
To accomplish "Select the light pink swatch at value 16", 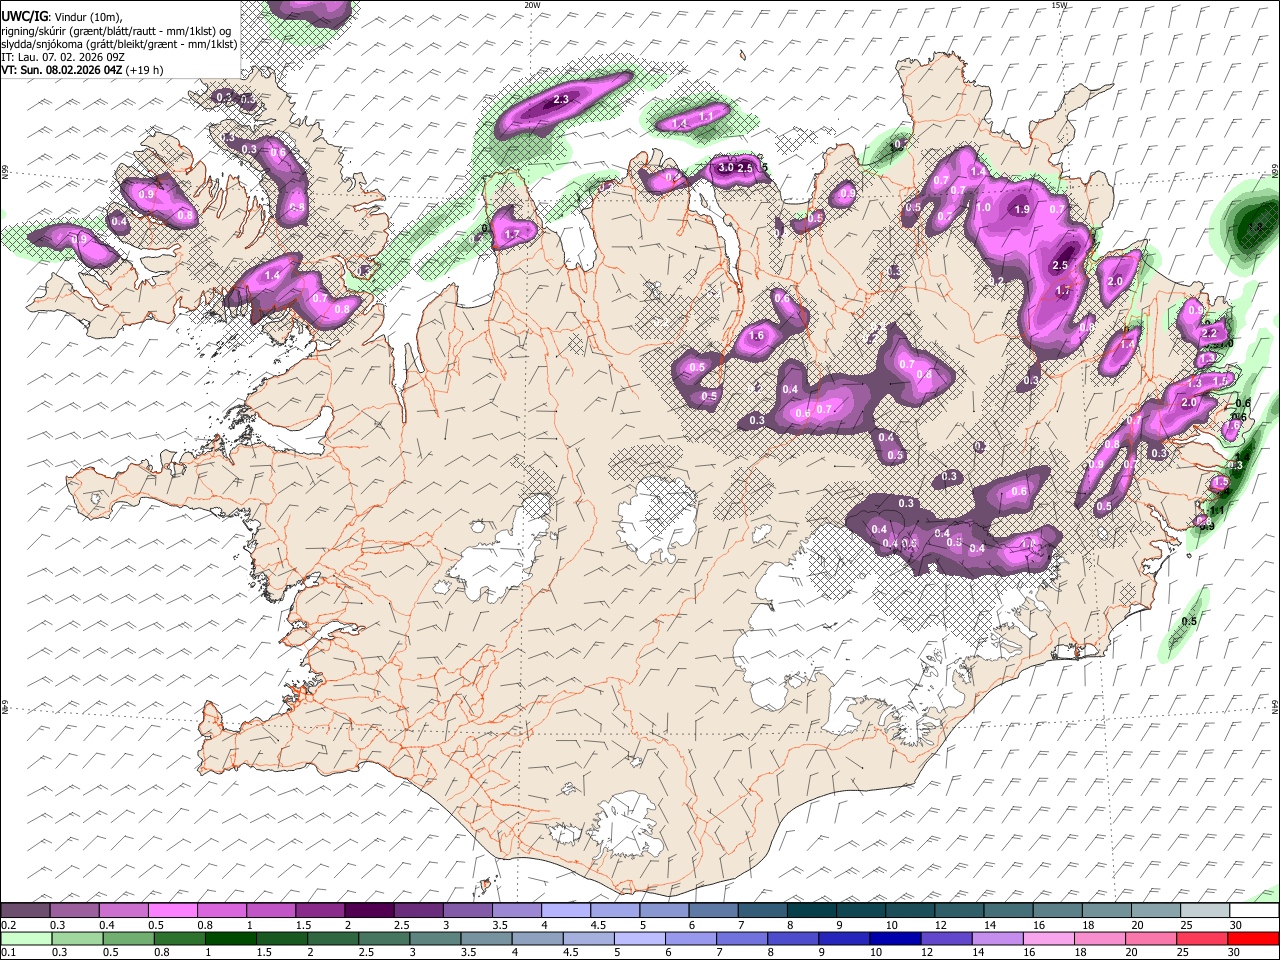I will click(x=1049, y=938).
